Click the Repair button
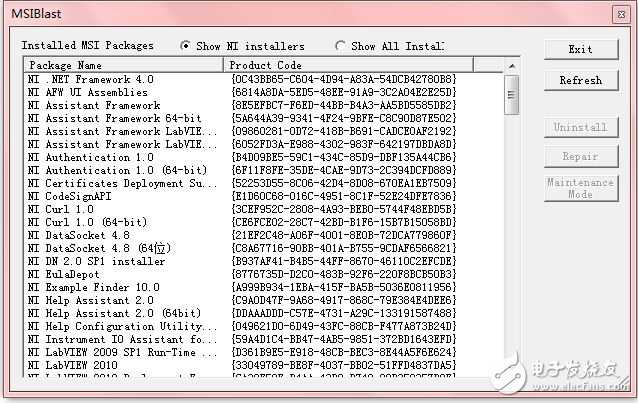 click(581, 156)
